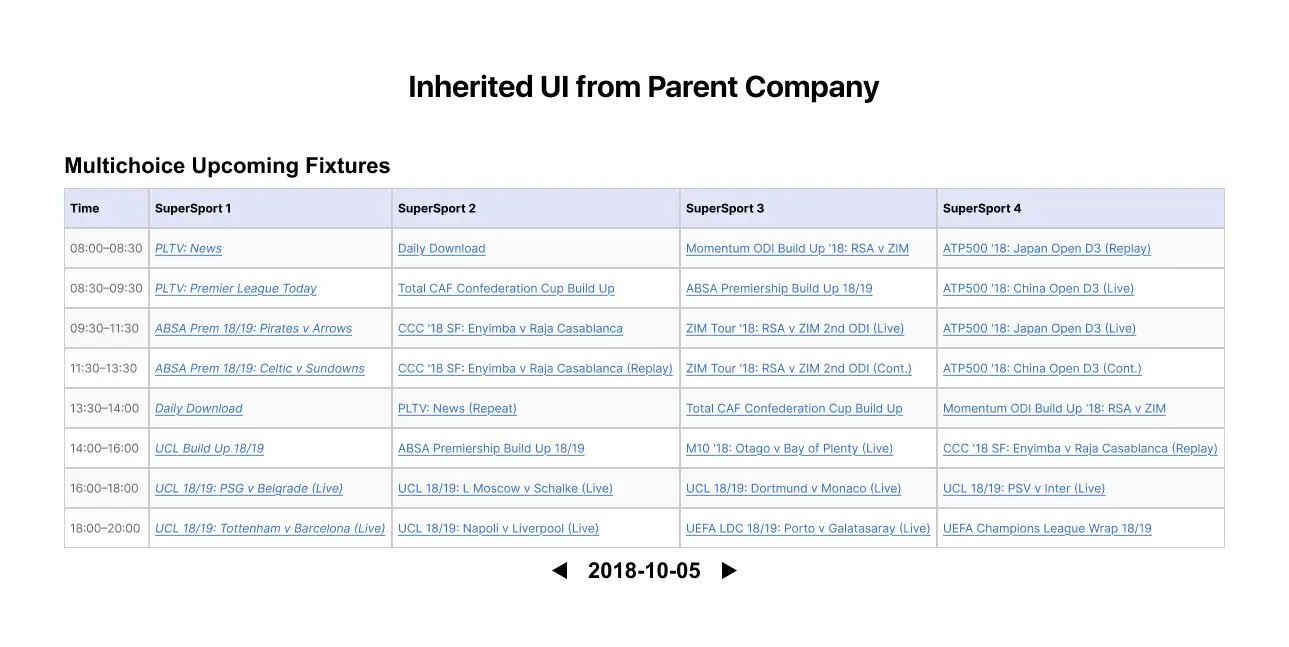1289x647 pixels.
Task: Open CCC '18 SF: Enyimba v Raja Casablanca
Action: (510, 328)
